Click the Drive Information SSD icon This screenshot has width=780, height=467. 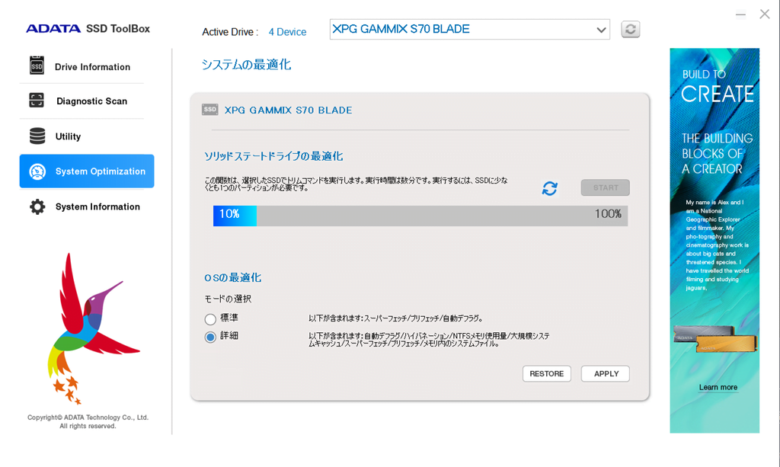pos(37,66)
